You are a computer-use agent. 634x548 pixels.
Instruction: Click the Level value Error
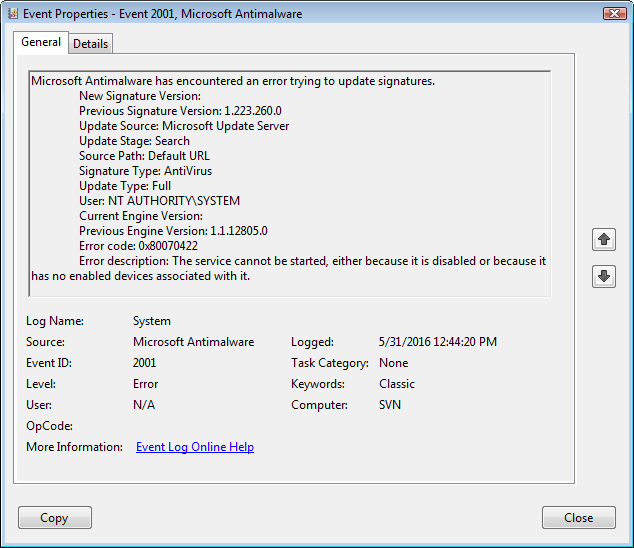click(x=146, y=384)
